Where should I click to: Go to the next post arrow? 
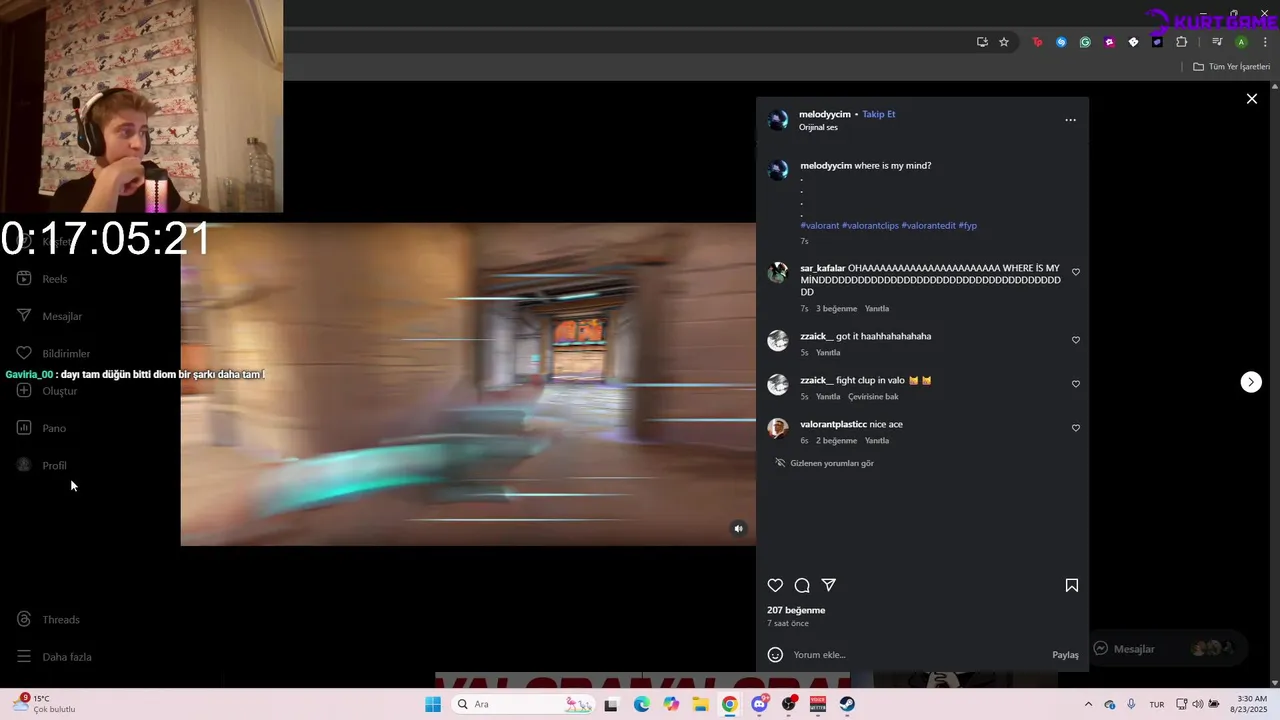[x=1251, y=382]
